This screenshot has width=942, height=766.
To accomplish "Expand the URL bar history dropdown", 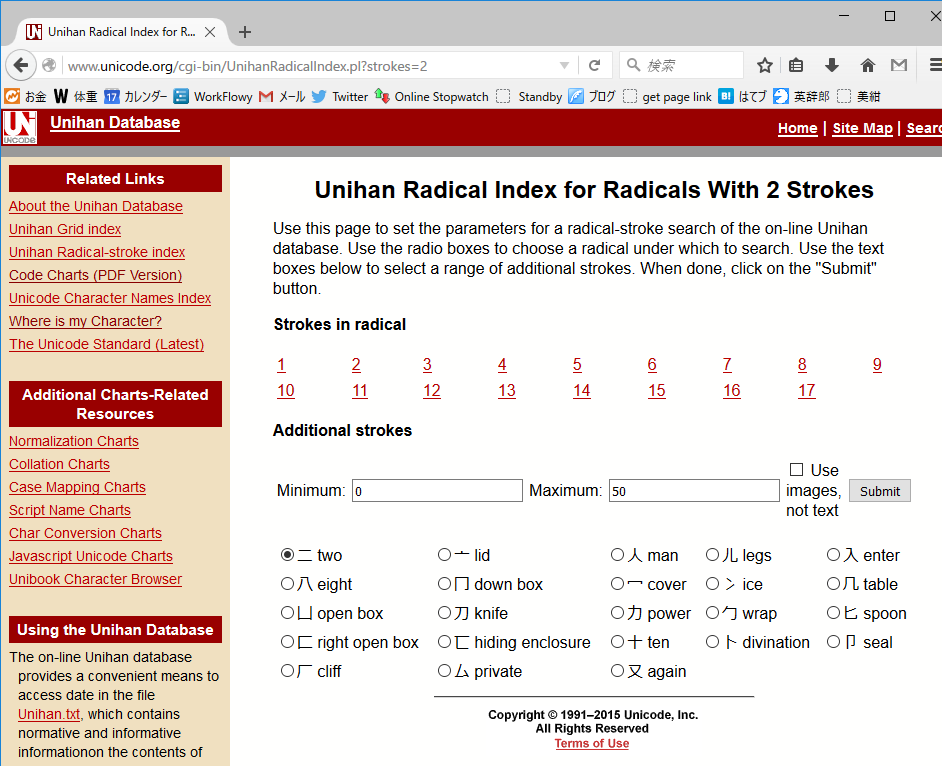I will (564, 65).
